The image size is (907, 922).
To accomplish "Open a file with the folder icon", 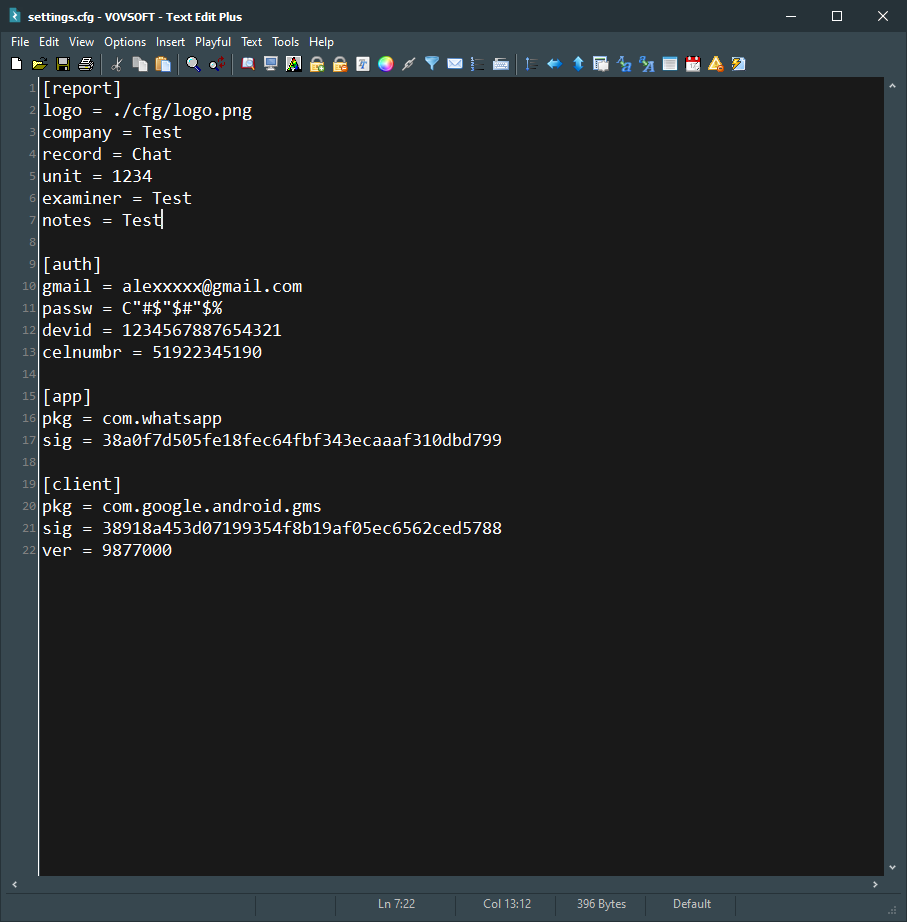I will pos(39,64).
